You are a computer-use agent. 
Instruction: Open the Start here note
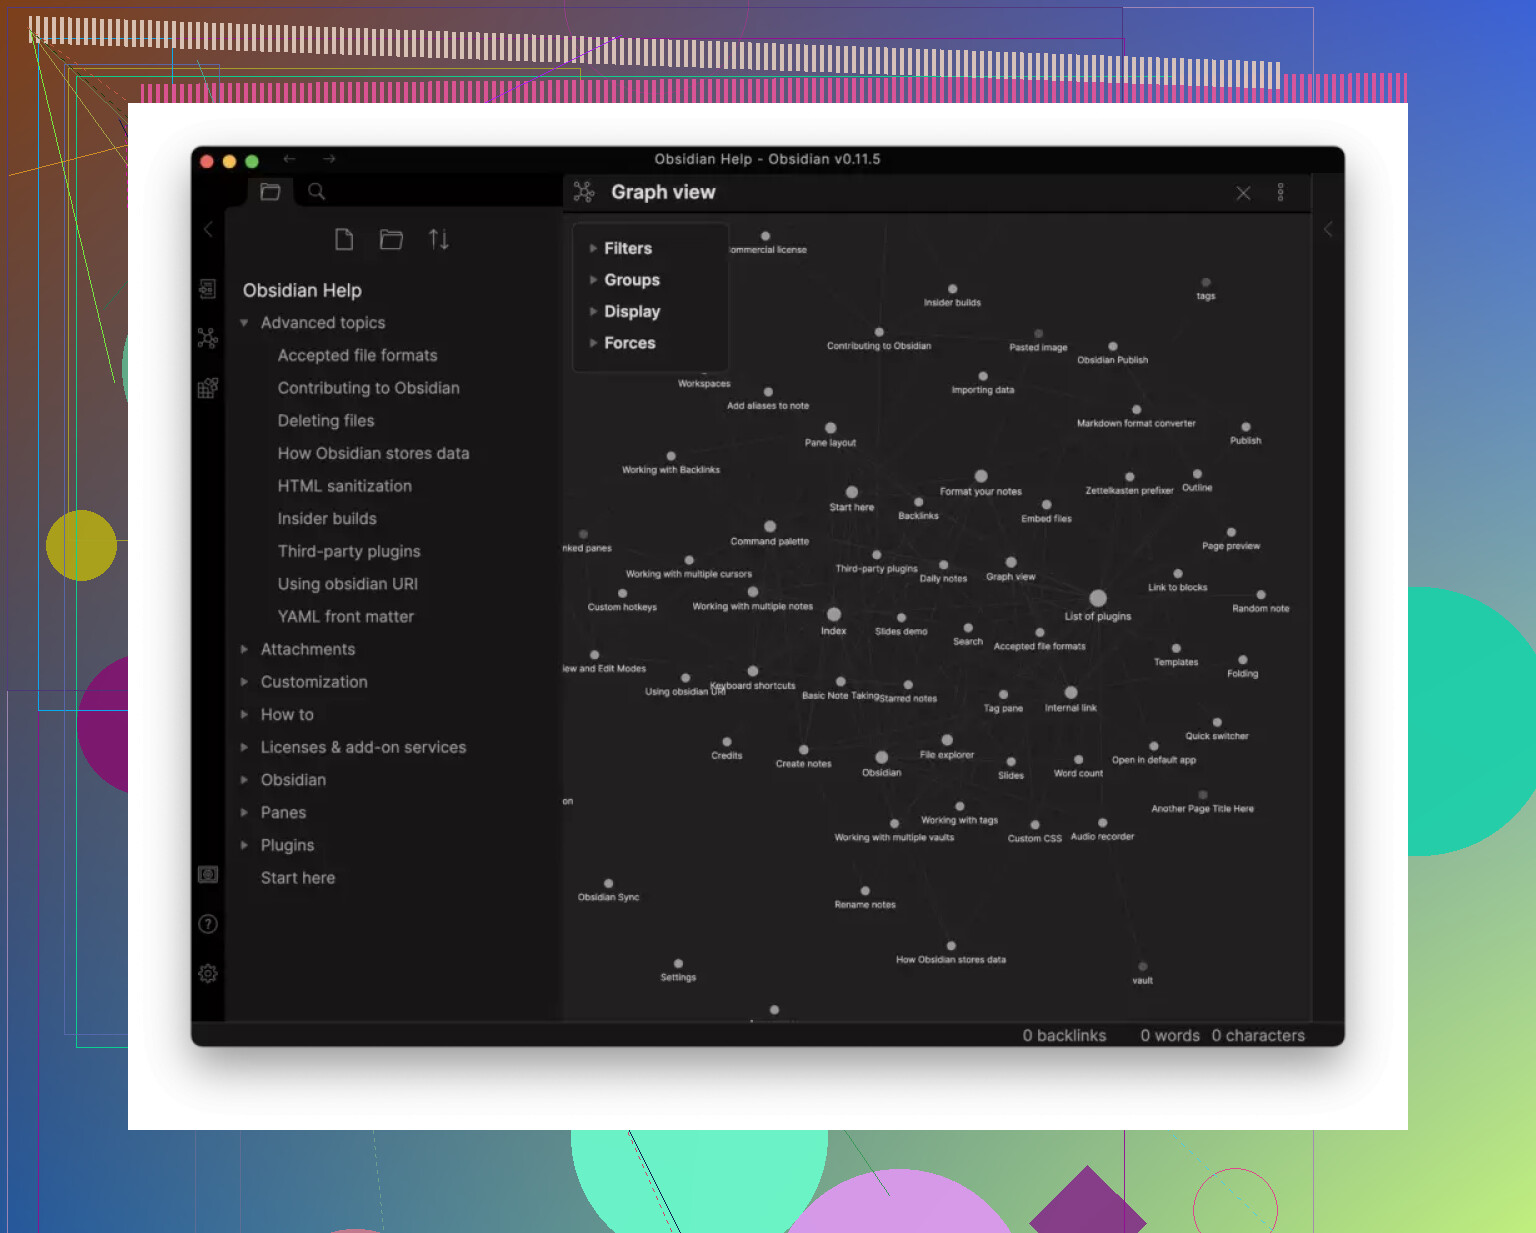pyautogui.click(x=298, y=878)
